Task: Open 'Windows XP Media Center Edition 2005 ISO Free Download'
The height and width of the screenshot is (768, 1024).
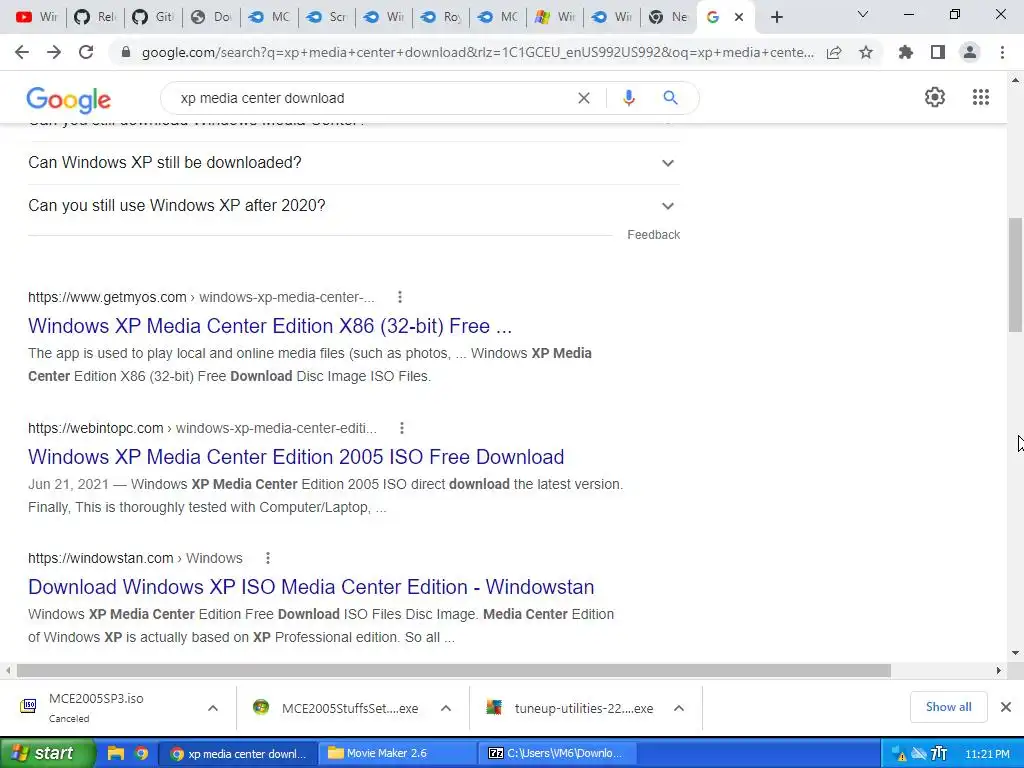Action: click(x=296, y=456)
